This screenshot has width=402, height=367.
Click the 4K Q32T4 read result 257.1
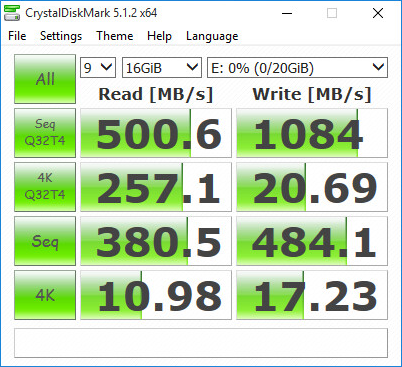(156, 187)
